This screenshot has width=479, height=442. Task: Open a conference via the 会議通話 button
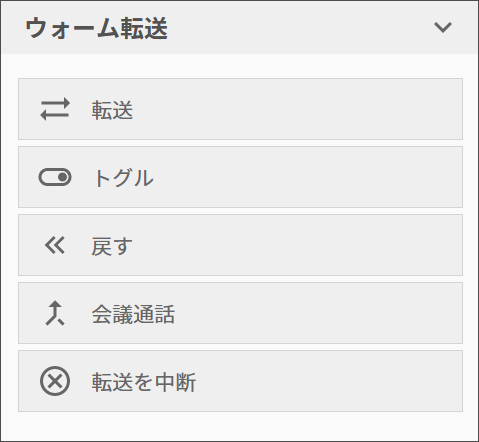[x=240, y=313]
